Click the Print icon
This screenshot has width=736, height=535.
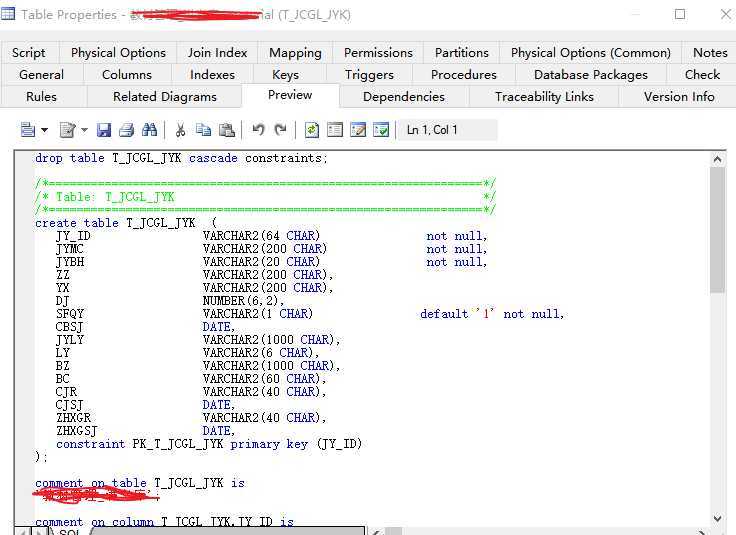[126, 130]
